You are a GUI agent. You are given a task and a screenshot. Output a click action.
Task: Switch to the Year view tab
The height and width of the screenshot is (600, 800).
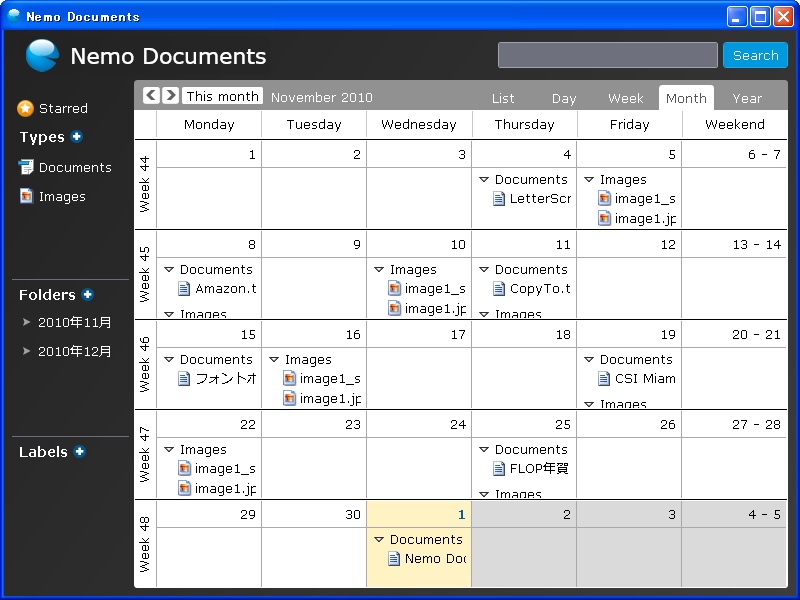(x=745, y=99)
